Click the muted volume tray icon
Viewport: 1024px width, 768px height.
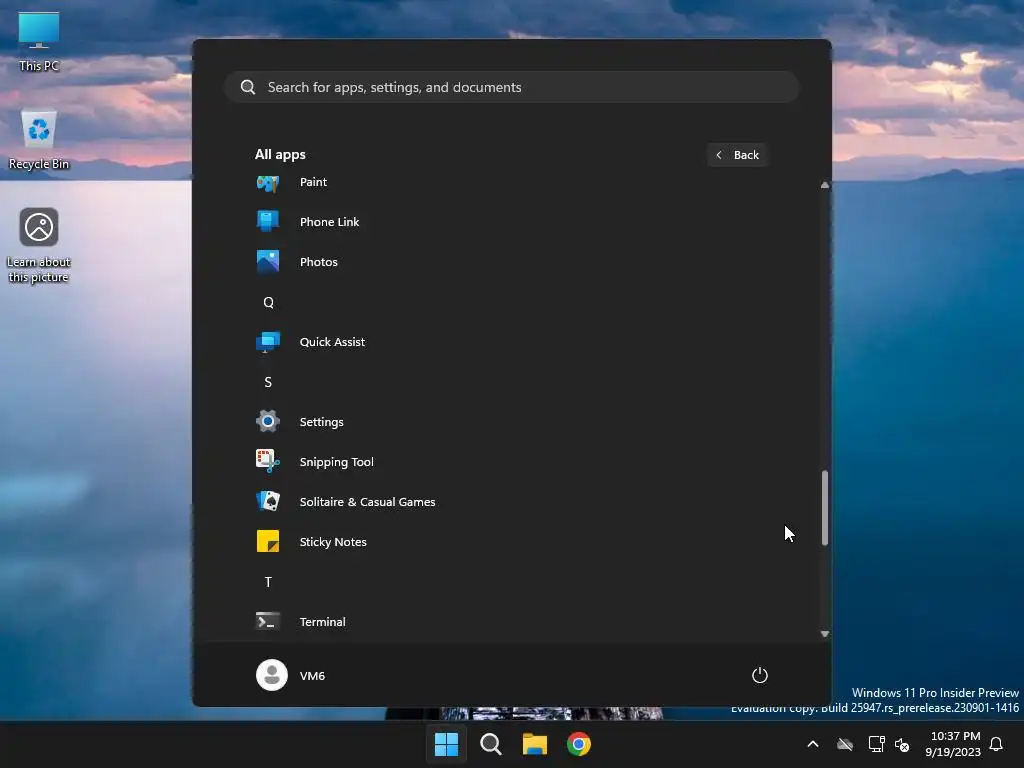[903, 744]
